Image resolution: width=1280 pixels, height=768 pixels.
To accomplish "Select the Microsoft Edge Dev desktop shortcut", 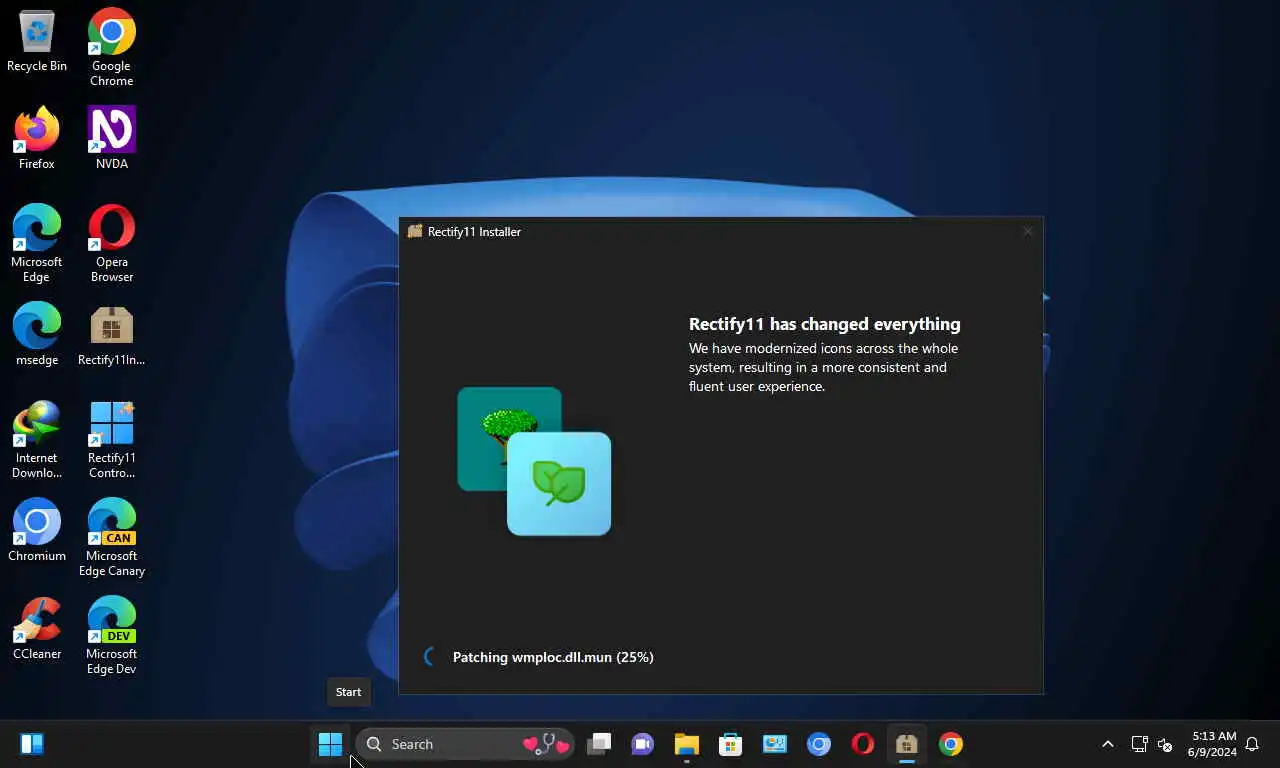I will click(x=112, y=636).
